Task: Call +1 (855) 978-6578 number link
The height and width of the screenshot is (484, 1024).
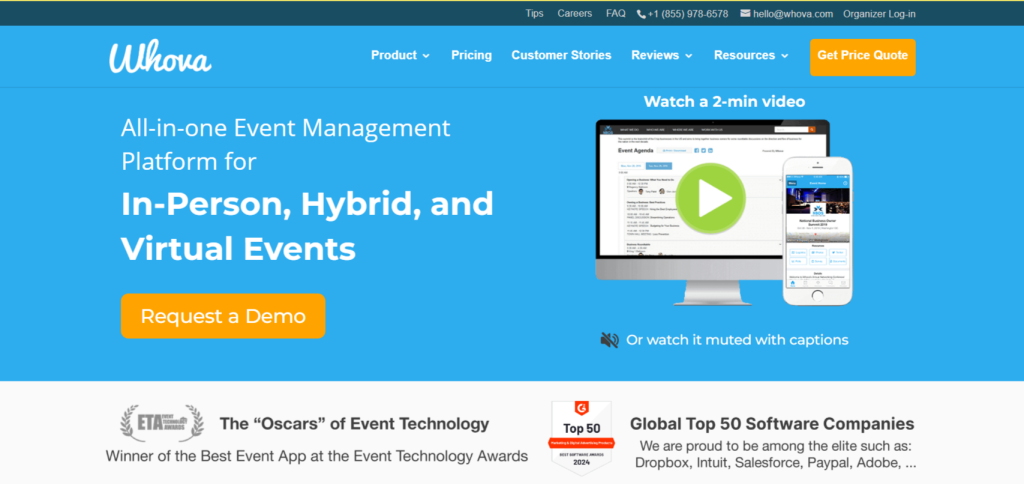Action: coord(688,14)
